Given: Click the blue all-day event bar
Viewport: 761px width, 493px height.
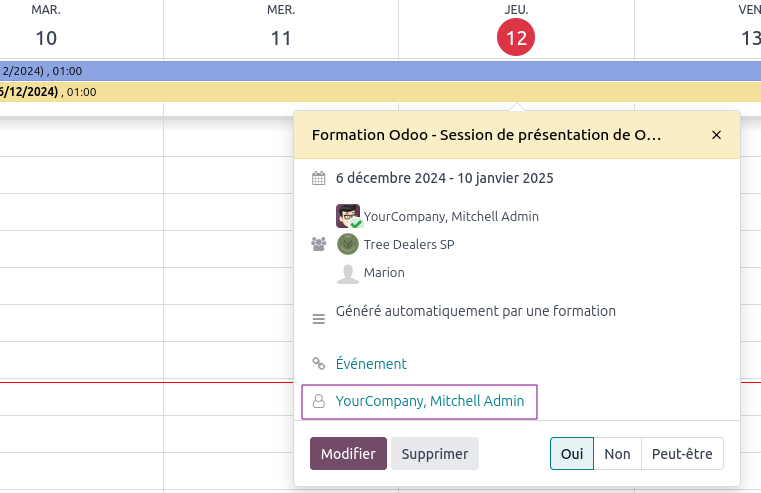Looking at the screenshot, I should pos(400,71).
